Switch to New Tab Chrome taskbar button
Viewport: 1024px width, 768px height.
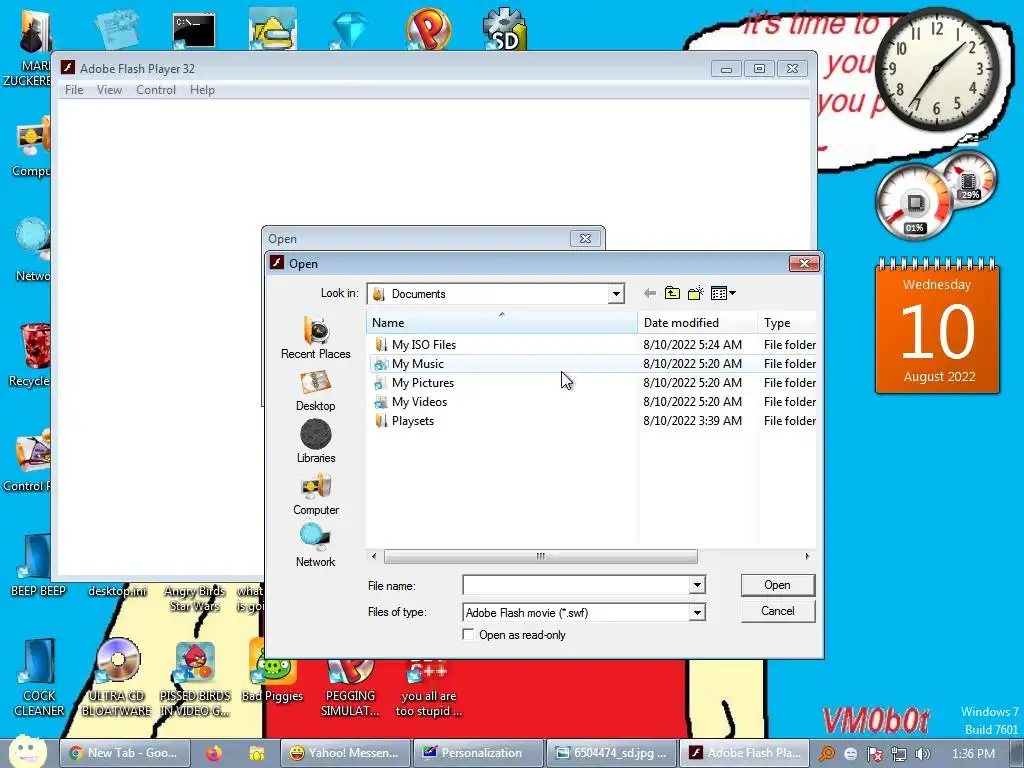pos(124,753)
